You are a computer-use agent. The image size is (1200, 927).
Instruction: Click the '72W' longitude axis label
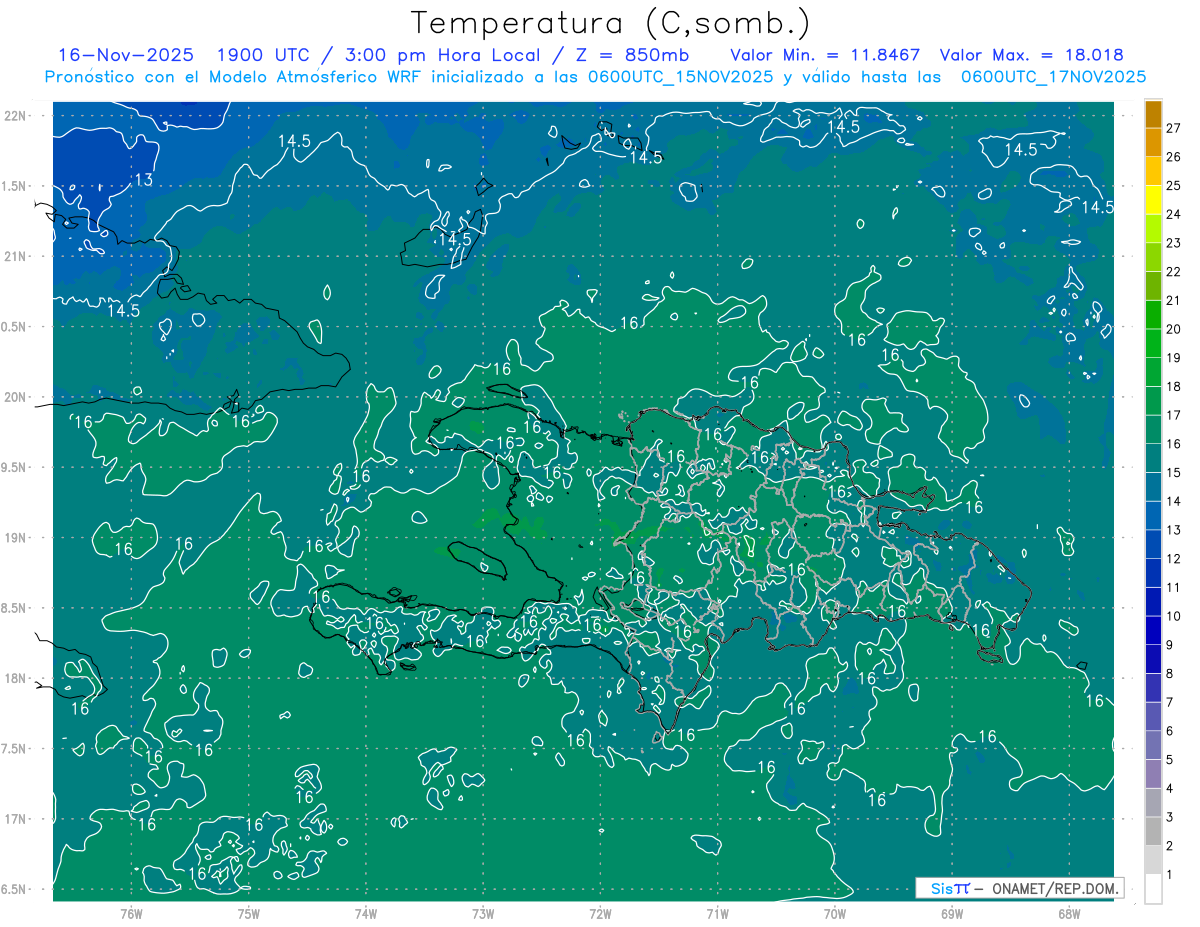pos(600,913)
